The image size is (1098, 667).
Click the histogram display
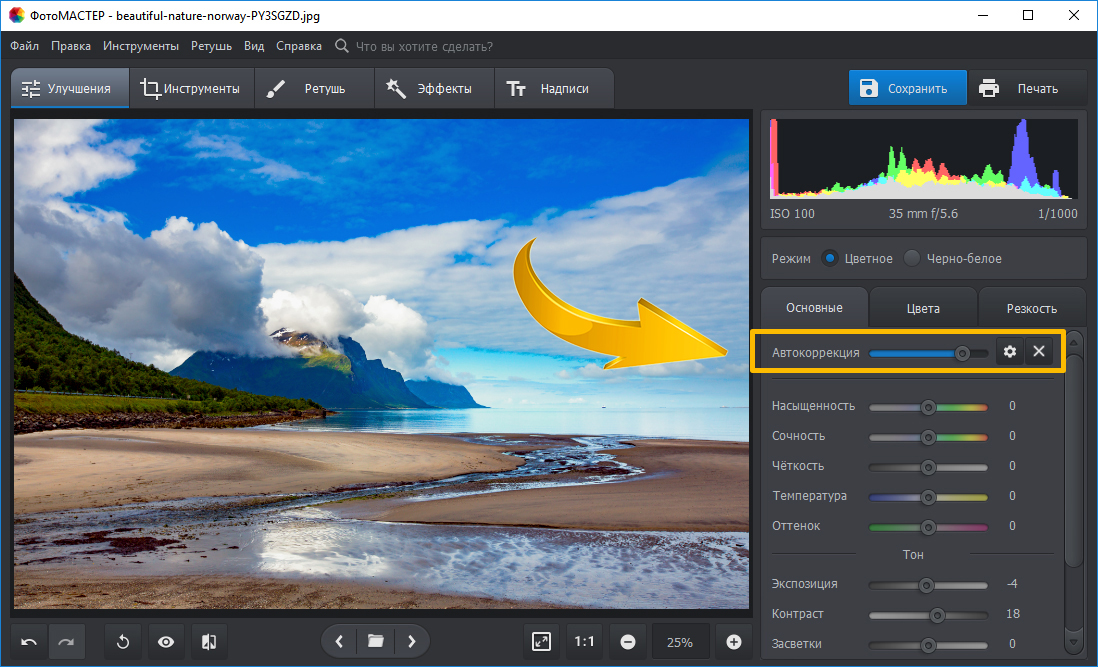click(x=924, y=158)
